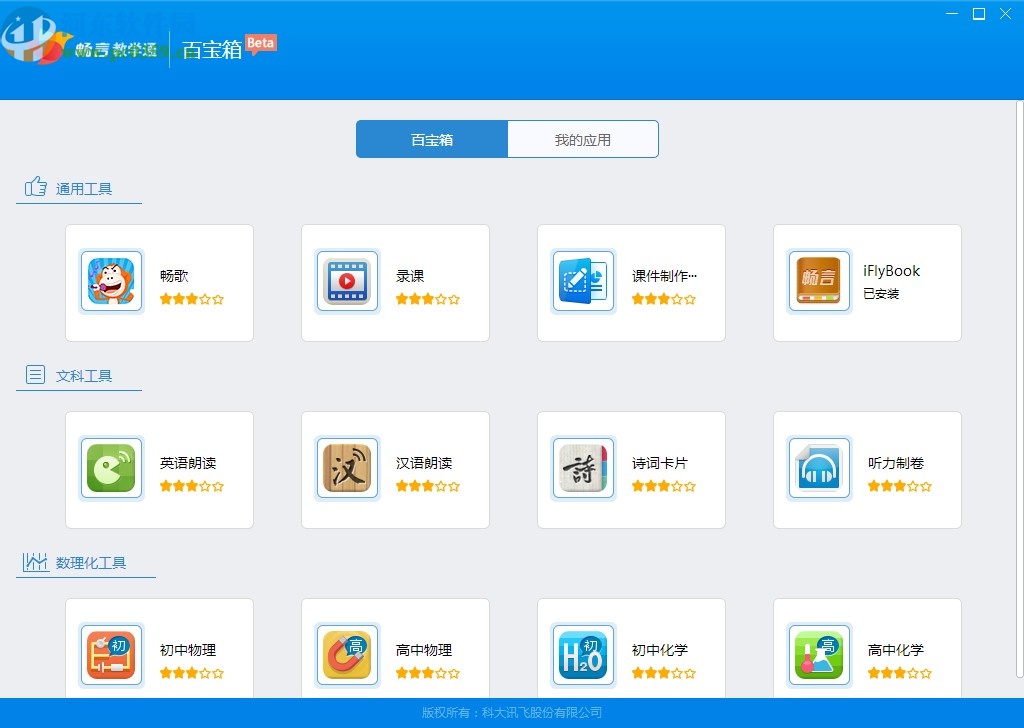The width and height of the screenshot is (1024, 728).
Task: Click the 课件制作 app name
Action: coord(664,276)
